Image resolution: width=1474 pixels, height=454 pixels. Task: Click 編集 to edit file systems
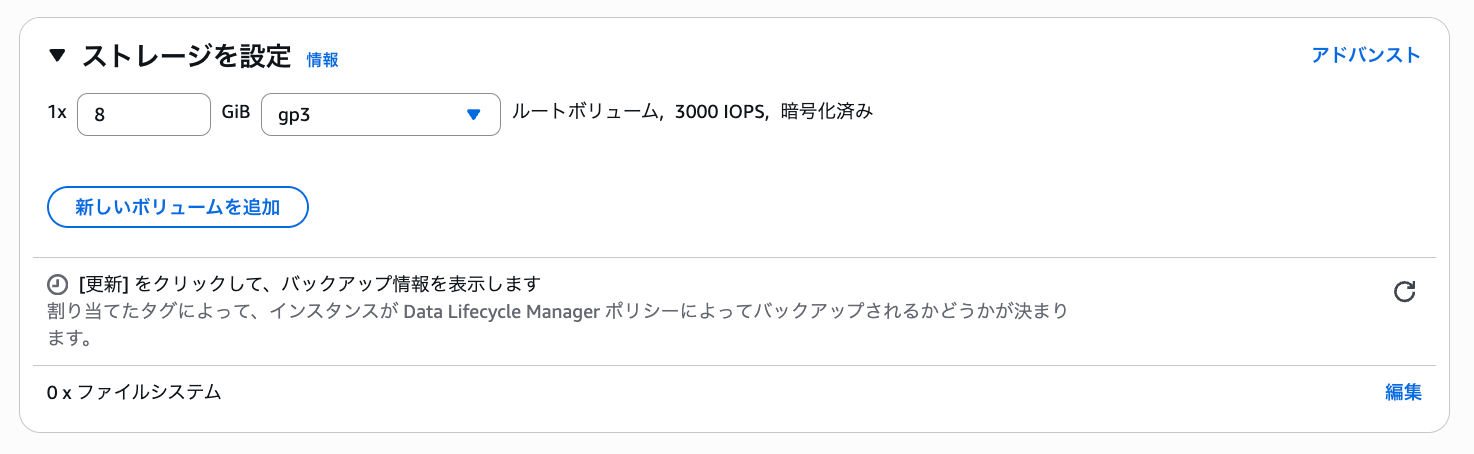tap(1403, 392)
